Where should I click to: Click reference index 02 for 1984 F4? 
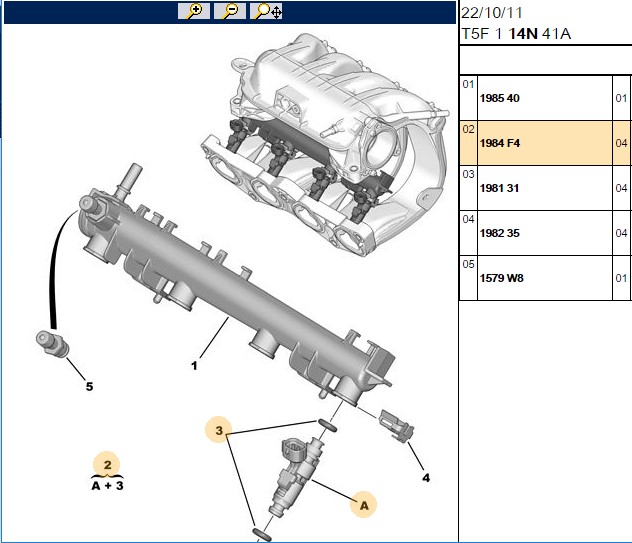[468, 129]
